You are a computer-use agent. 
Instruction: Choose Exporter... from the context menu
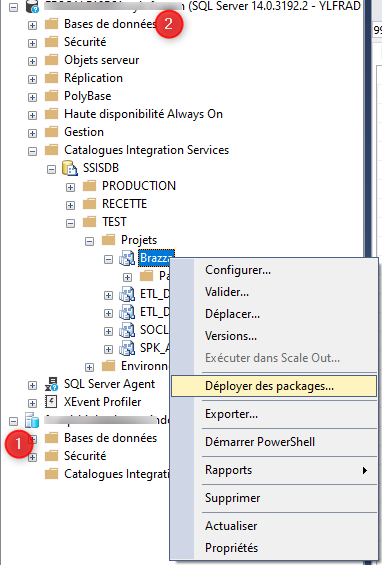pos(274,414)
